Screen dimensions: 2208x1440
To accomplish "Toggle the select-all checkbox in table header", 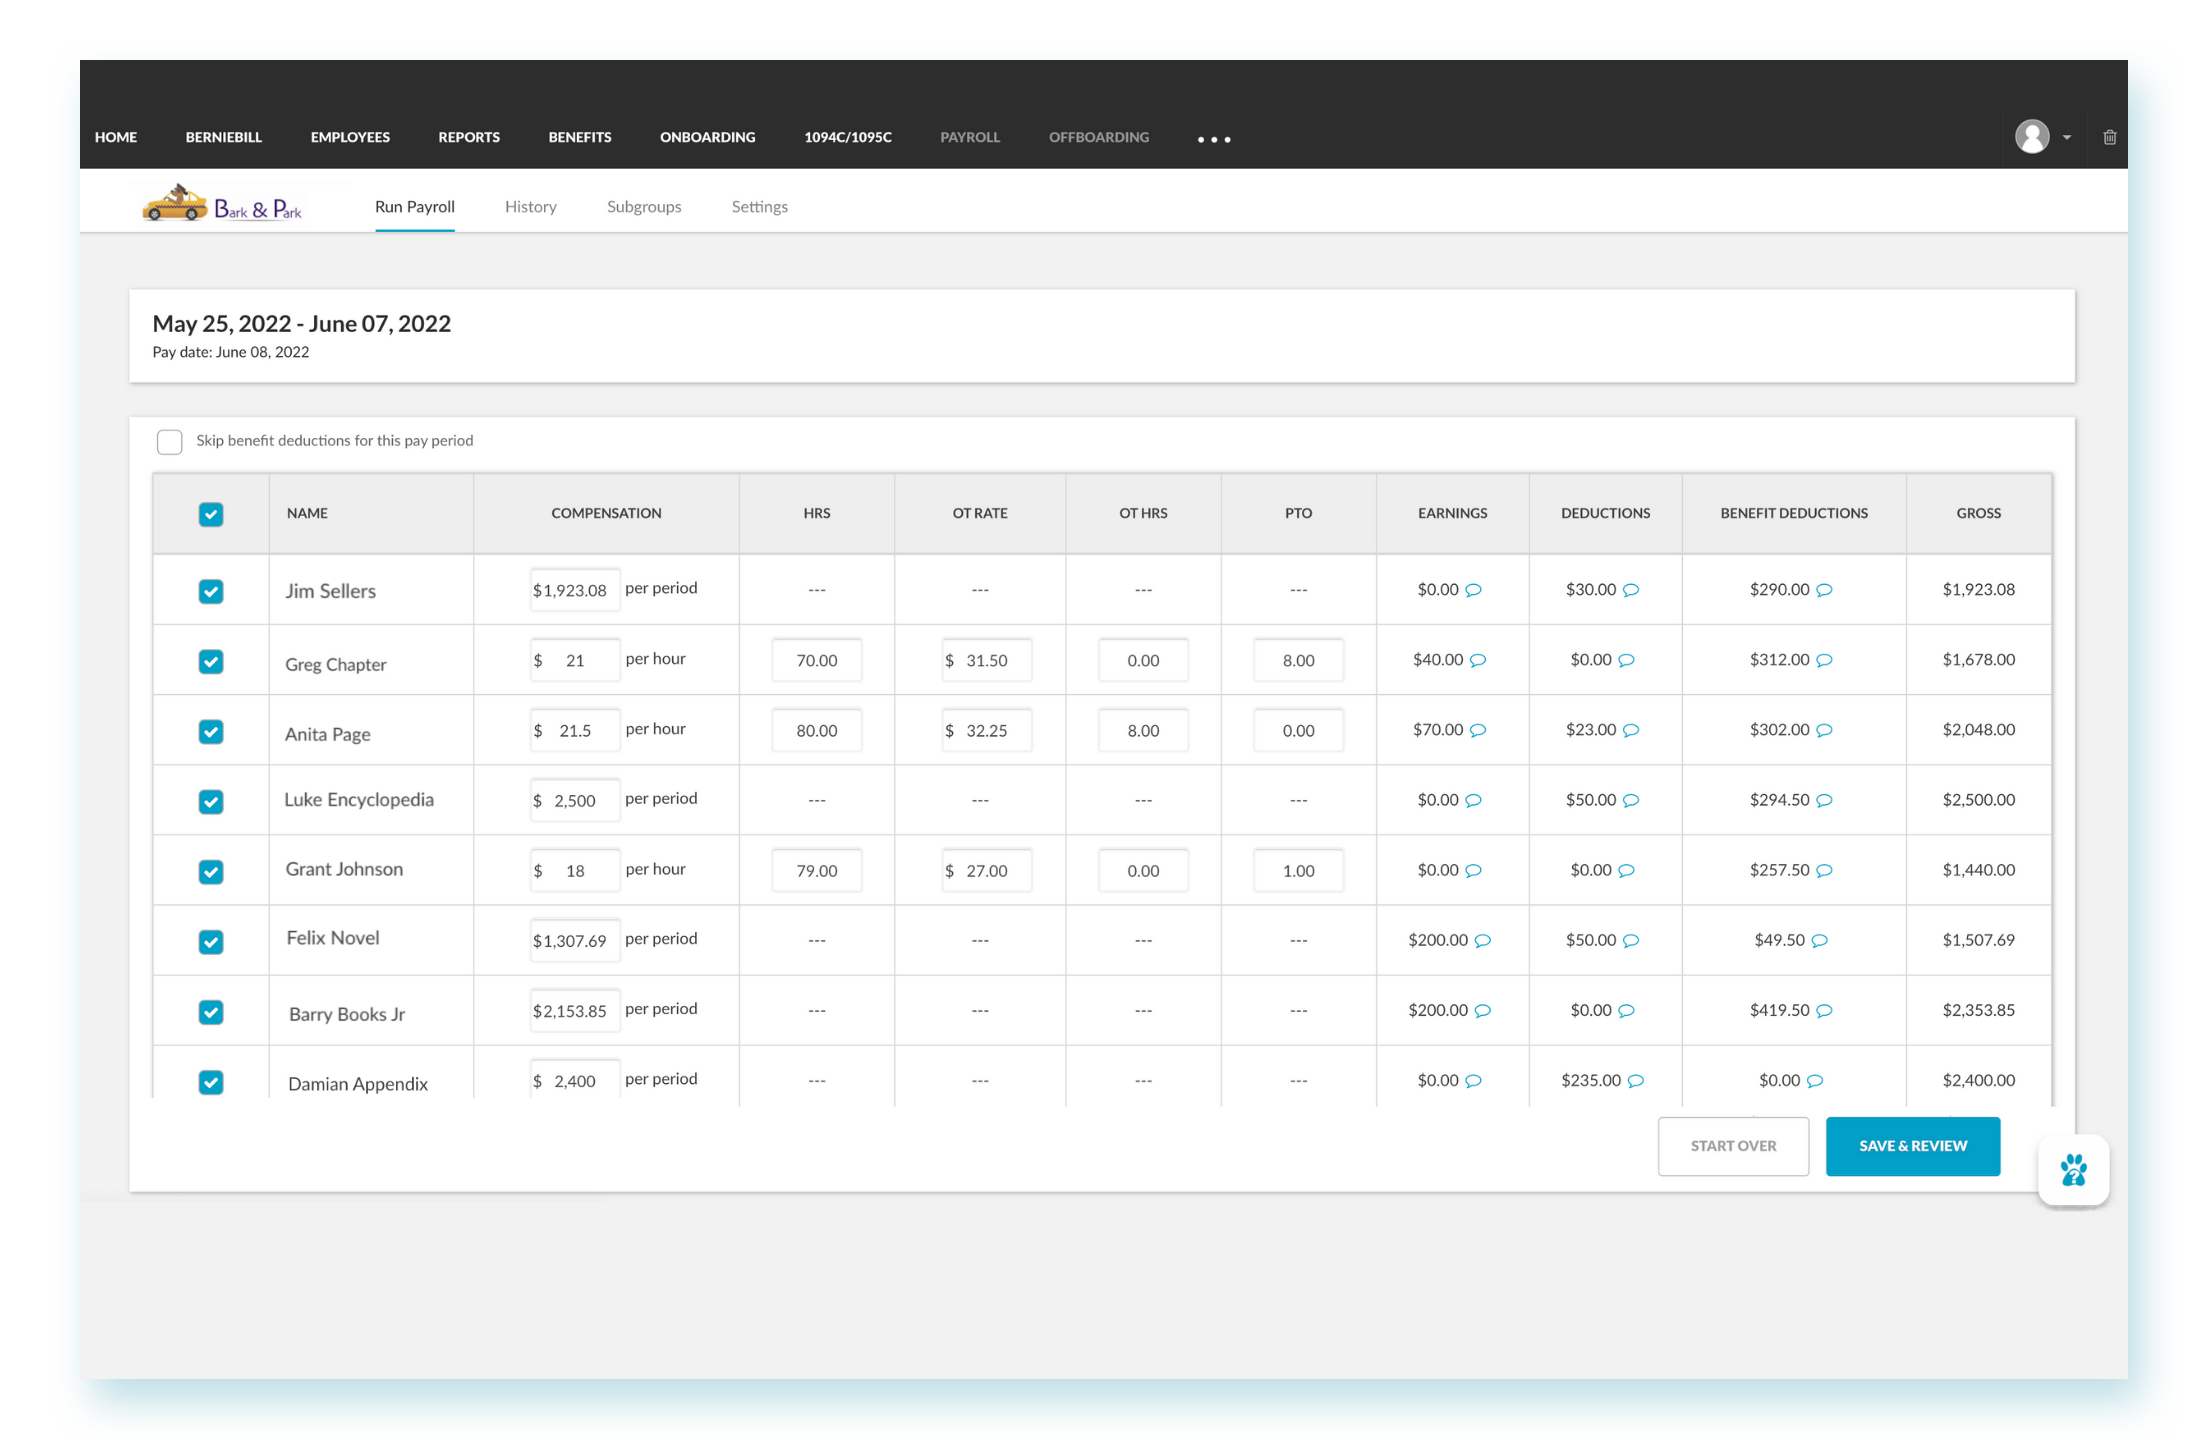I will tap(211, 514).
